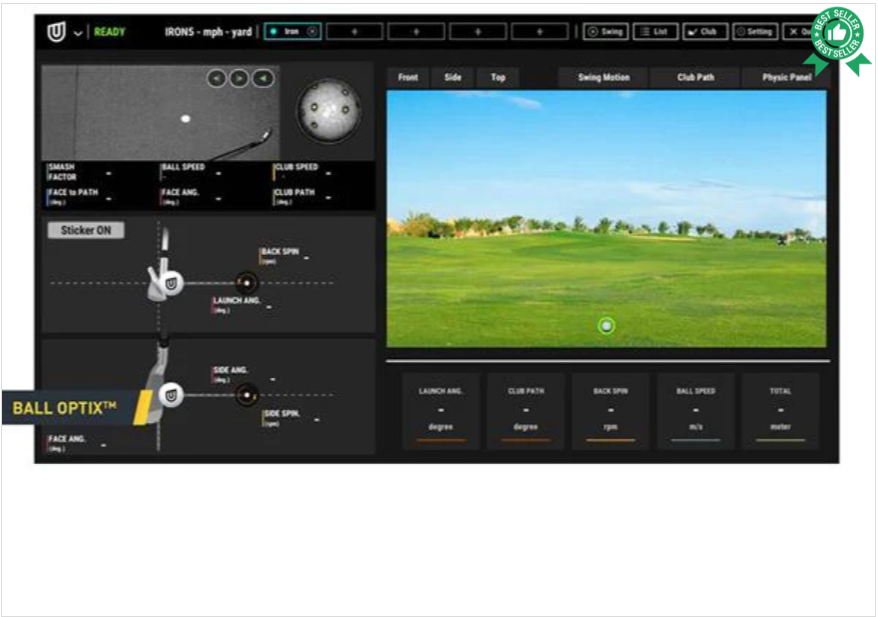Click the BACK SPIN label in side diagram
Viewport: 878px width, 617px height.
point(280,251)
